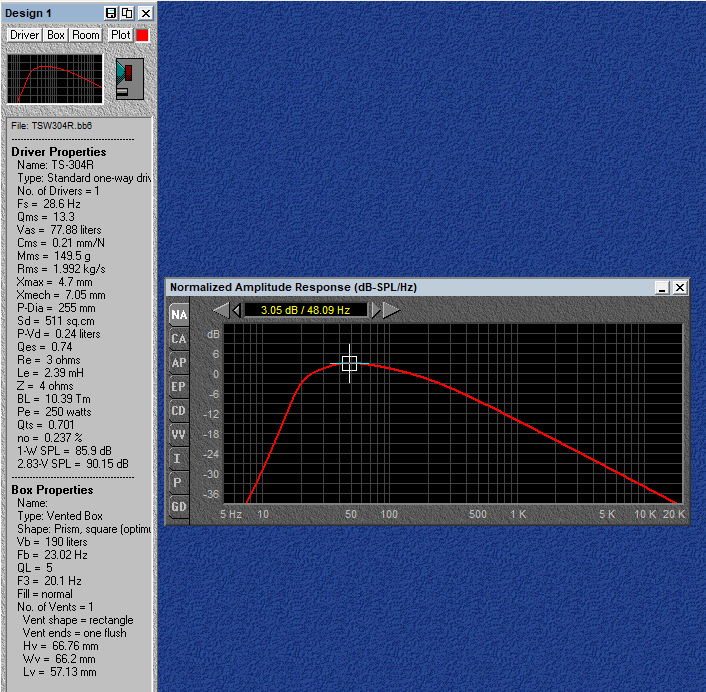Switch to the P phase tab
The height and width of the screenshot is (692, 706).
click(x=179, y=483)
